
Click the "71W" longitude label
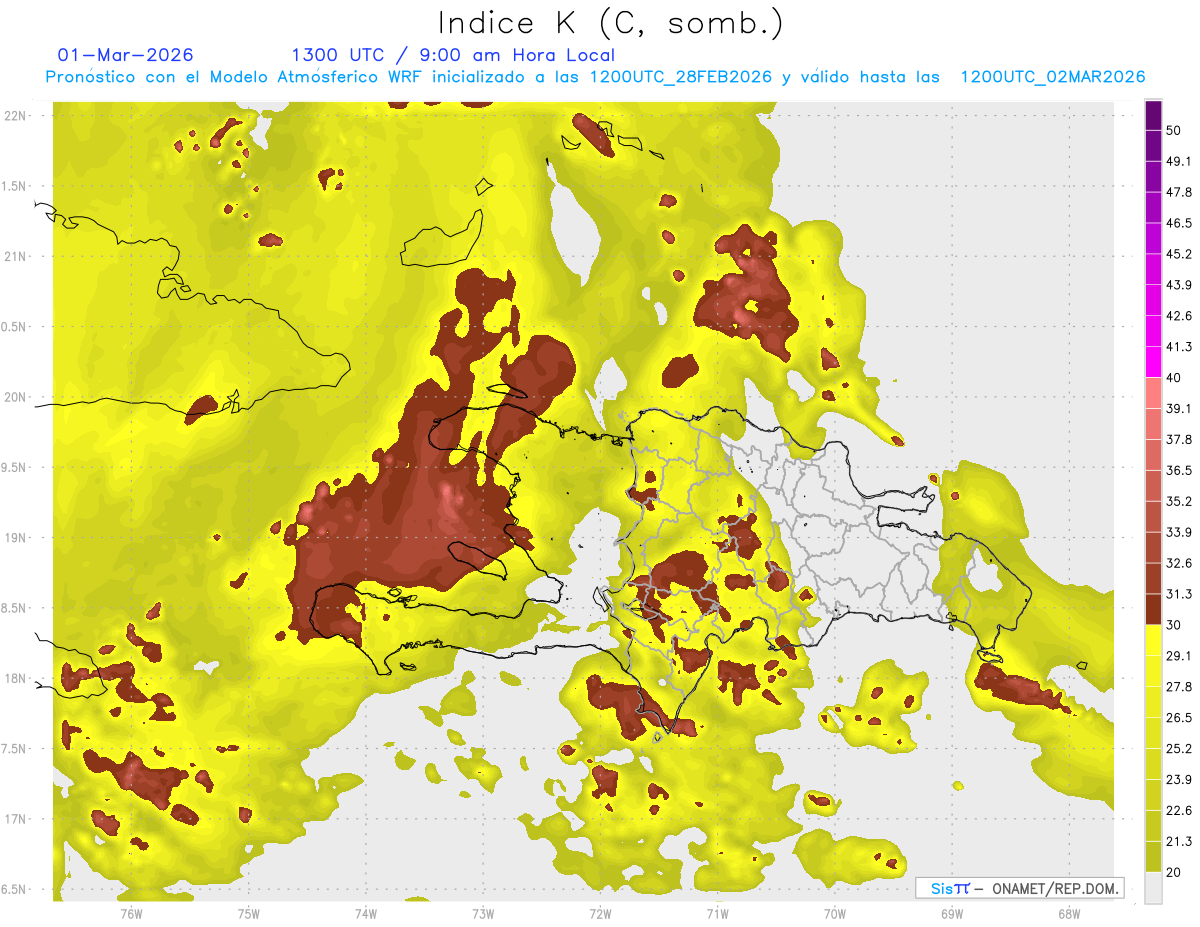[x=717, y=913]
